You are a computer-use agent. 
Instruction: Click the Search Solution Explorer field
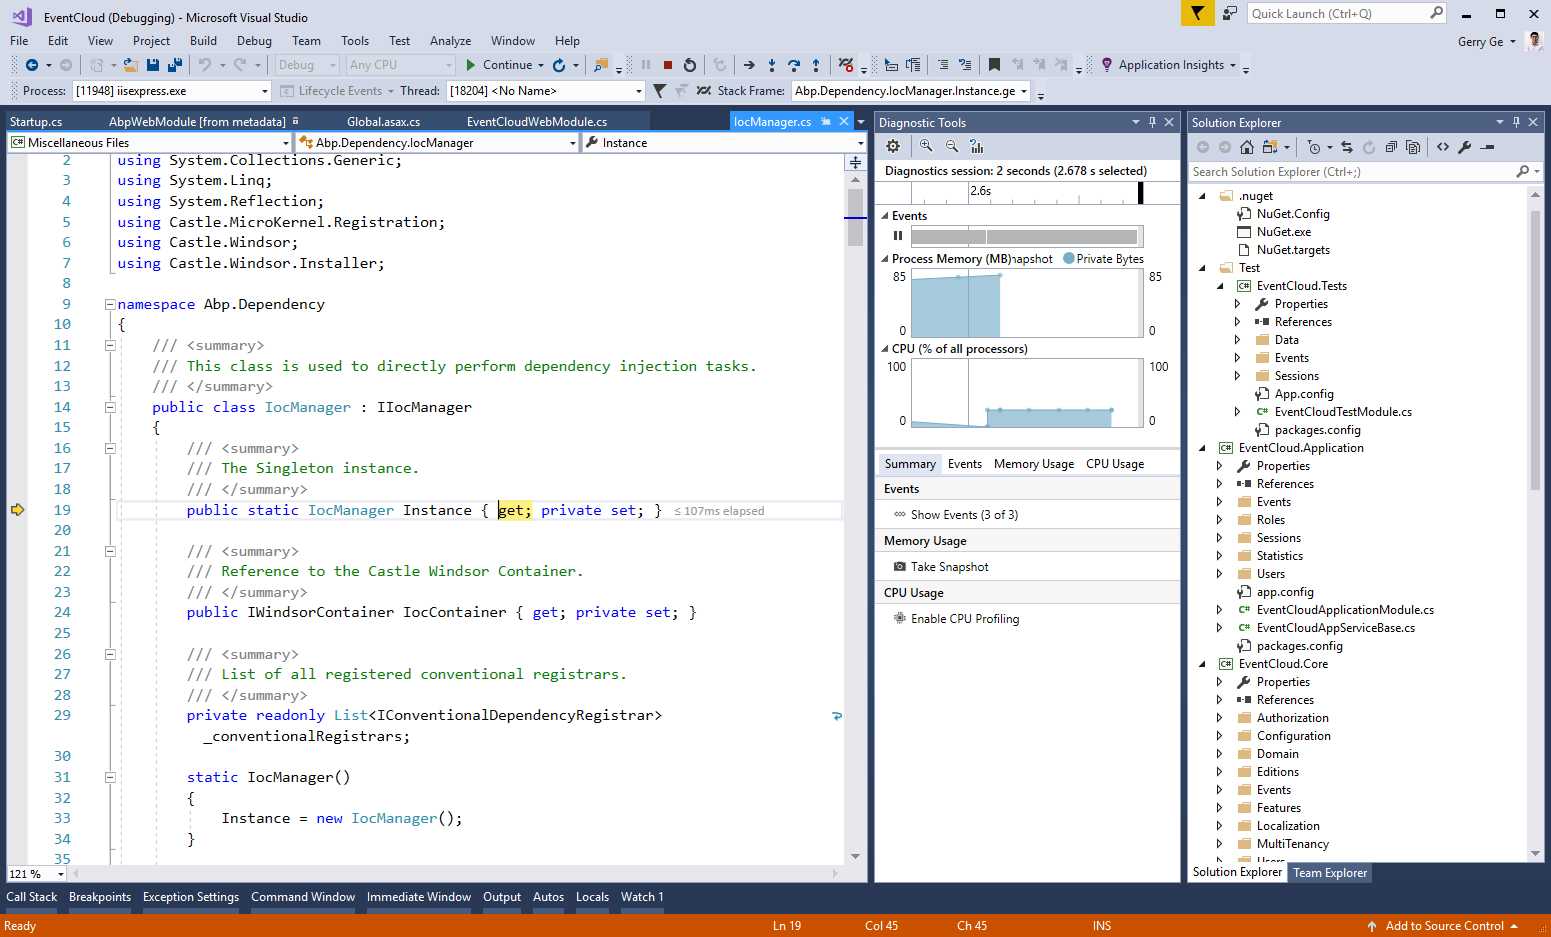coord(1364,172)
